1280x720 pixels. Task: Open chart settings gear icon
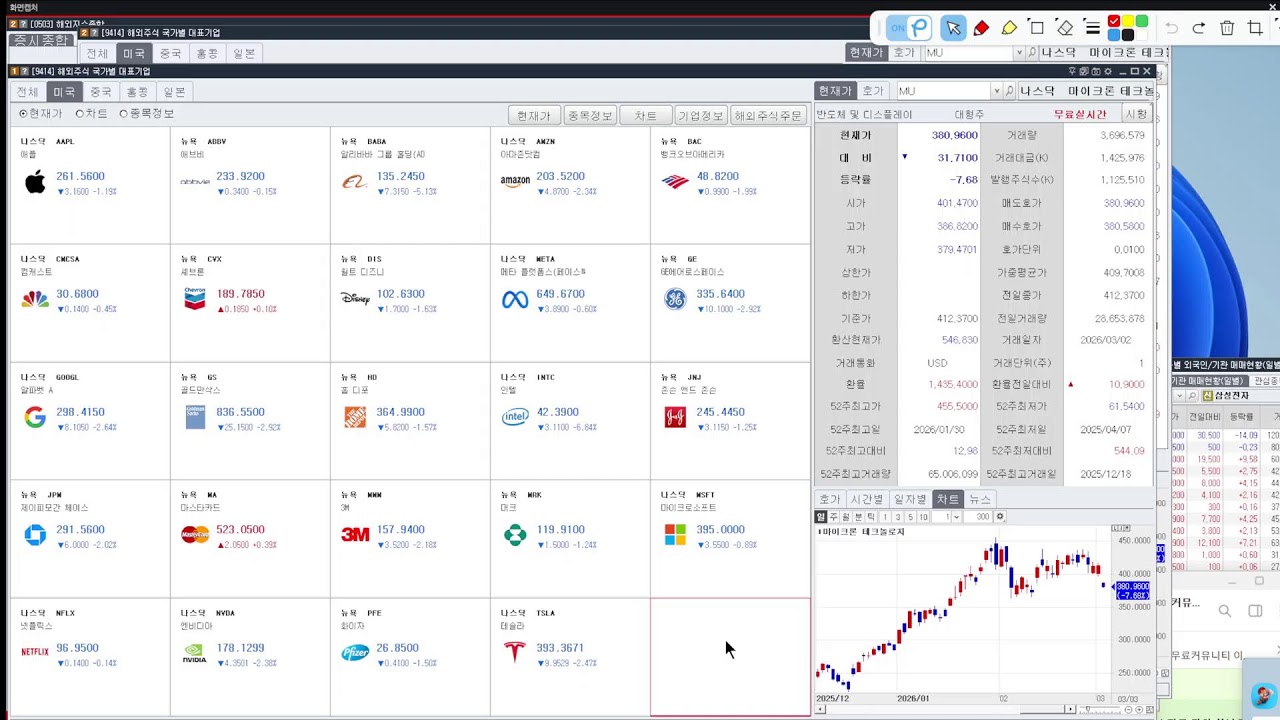pos(1000,517)
